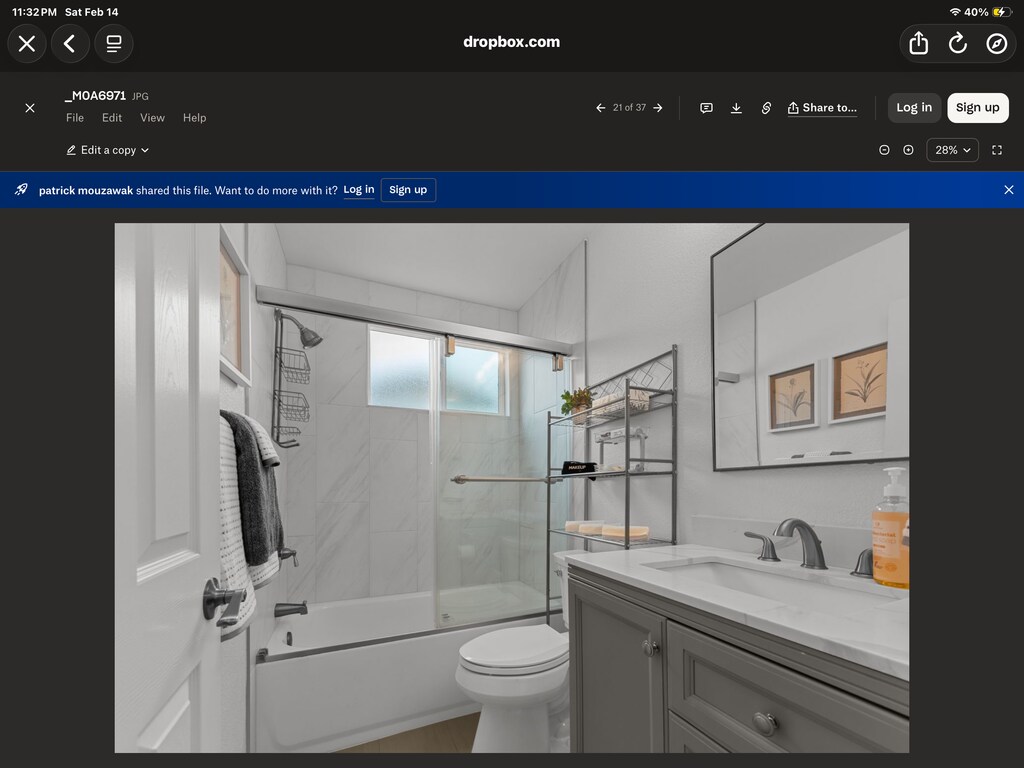Dismiss the blue sharing banner
Viewport: 1024px width, 768px height.
(x=1008, y=190)
